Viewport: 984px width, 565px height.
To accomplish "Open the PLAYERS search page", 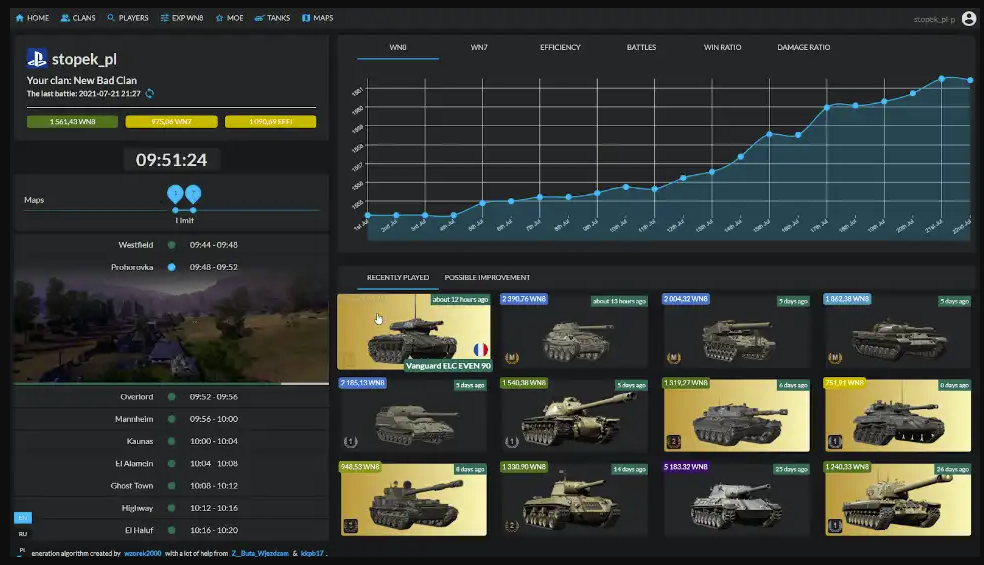I will [127, 18].
